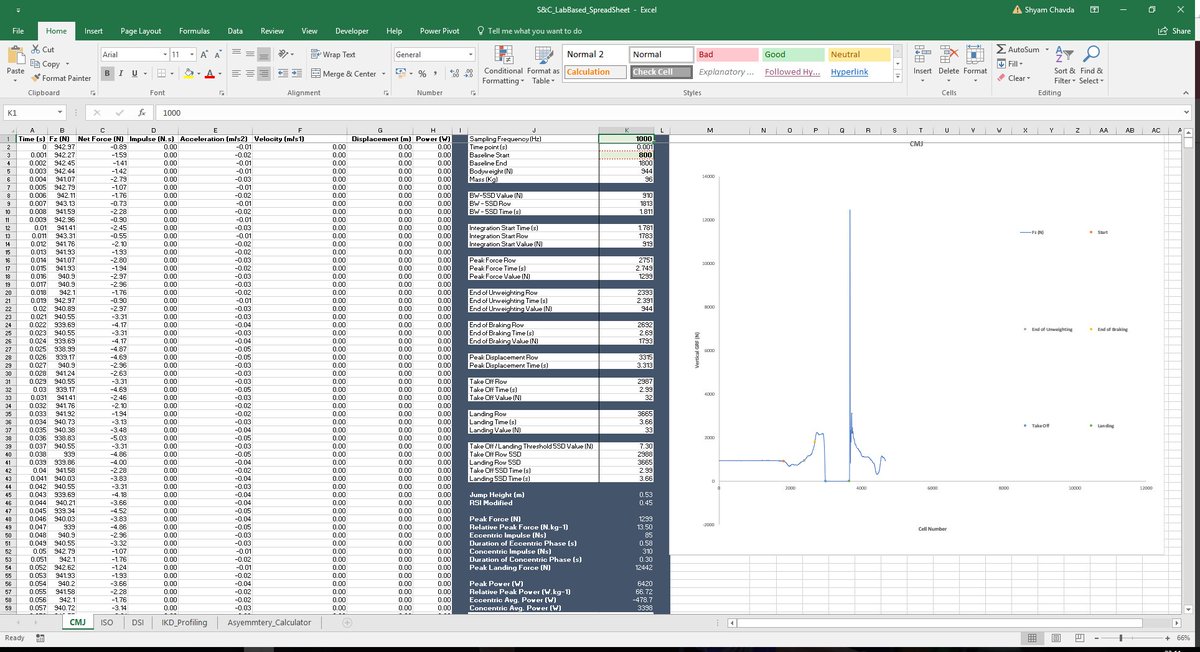Click Decrease Decimal icon
This screenshot has width=1200, height=652.
pyautogui.click(x=469, y=73)
